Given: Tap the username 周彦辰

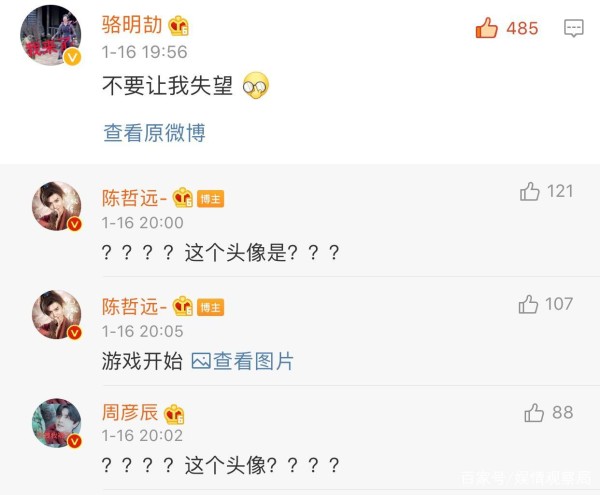Looking at the screenshot, I should pyautogui.click(x=130, y=412).
